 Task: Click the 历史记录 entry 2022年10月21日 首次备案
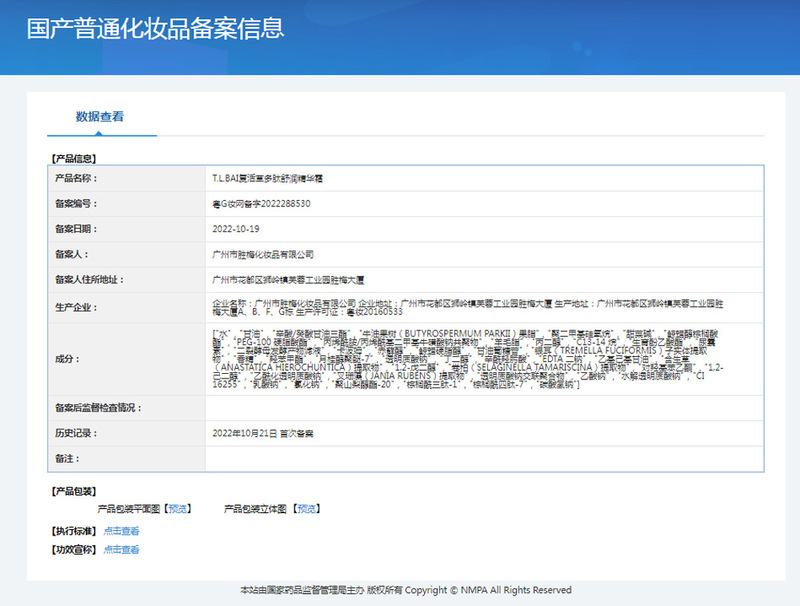tap(263, 434)
